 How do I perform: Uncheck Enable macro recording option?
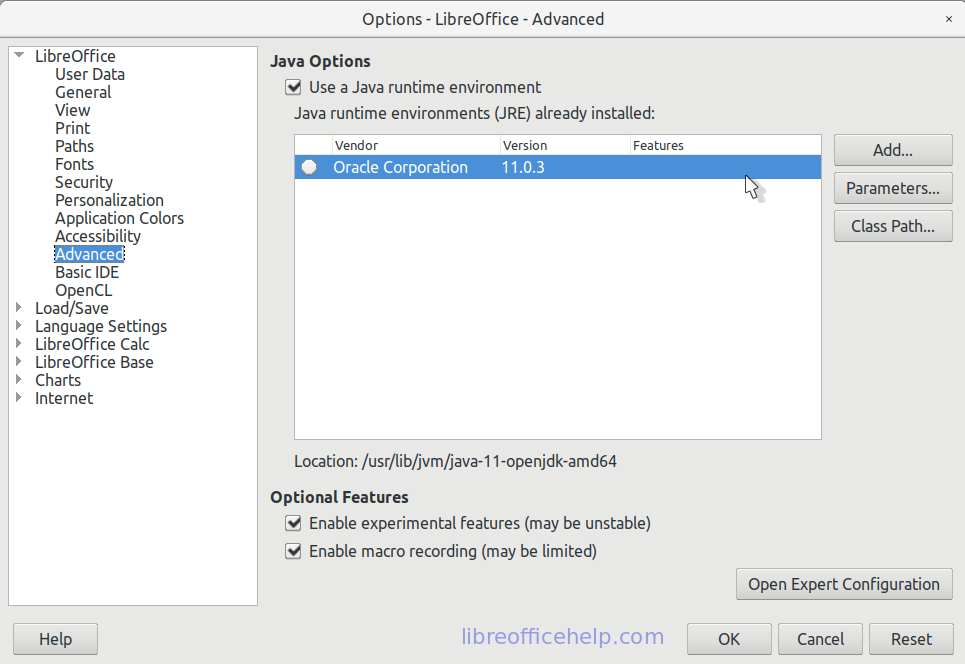pyautogui.click(x=293, y=551)
